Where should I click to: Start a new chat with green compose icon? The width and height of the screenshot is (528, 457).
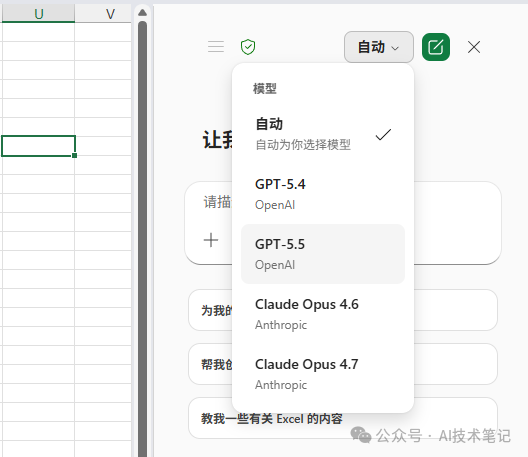(436, 47)
